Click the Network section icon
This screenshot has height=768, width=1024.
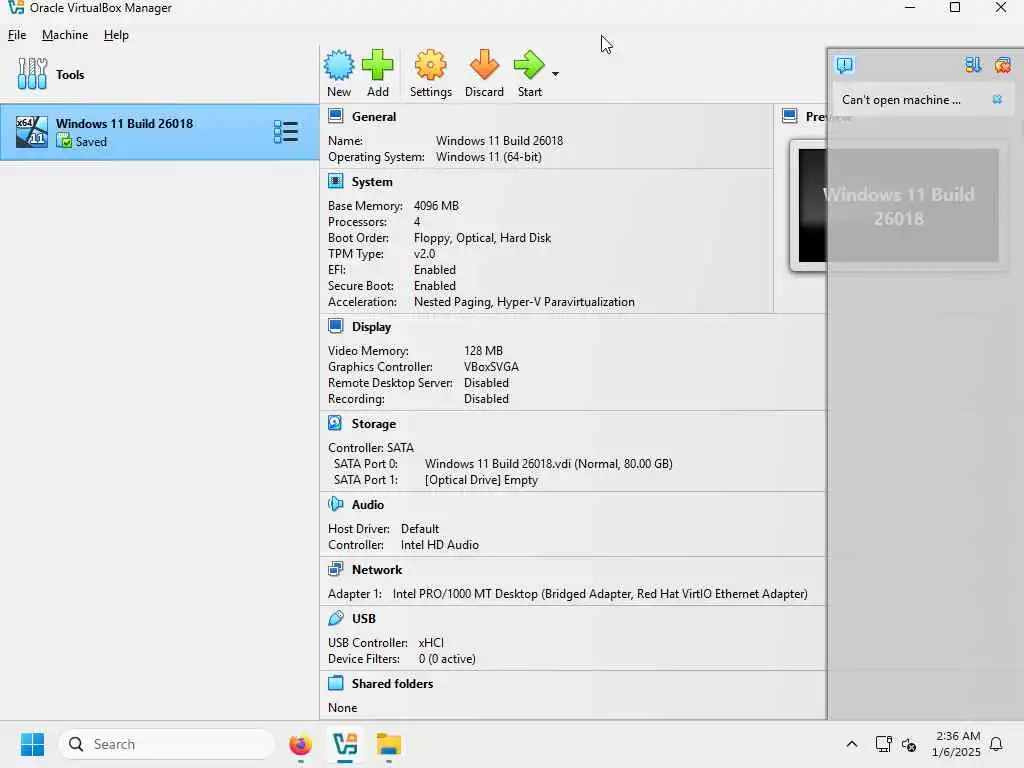[x=336, y=569]
